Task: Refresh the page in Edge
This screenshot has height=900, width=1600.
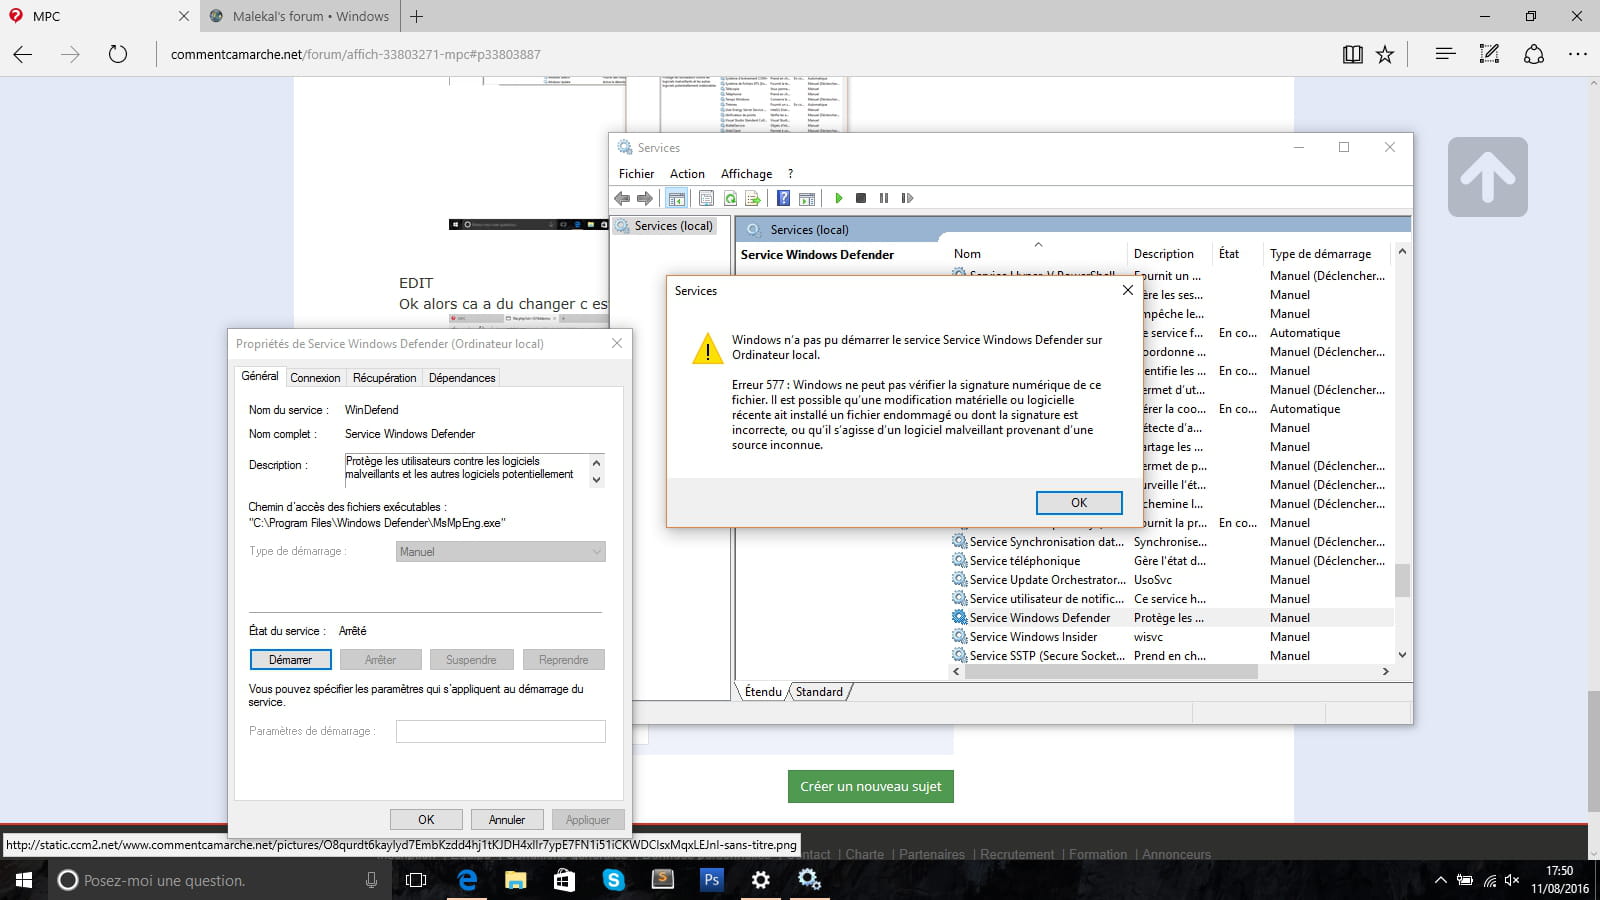Action: (118, 54)
